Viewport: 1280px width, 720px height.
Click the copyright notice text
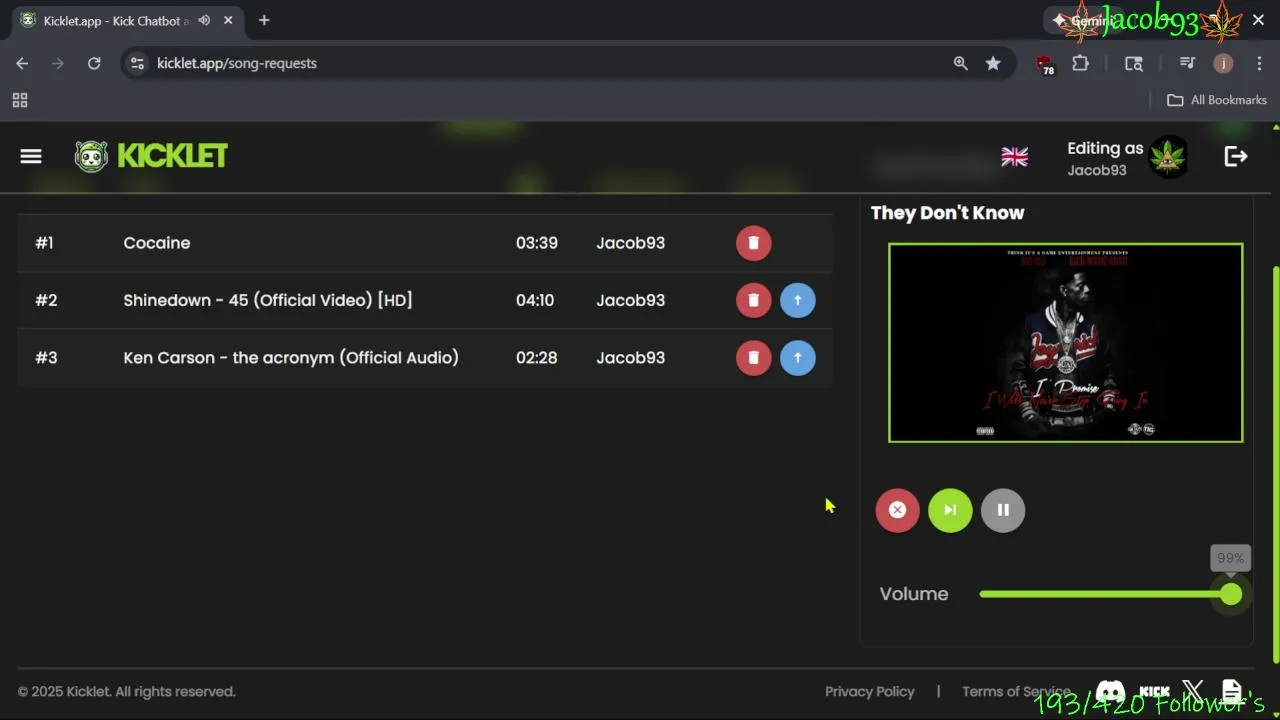click(126, 691)
